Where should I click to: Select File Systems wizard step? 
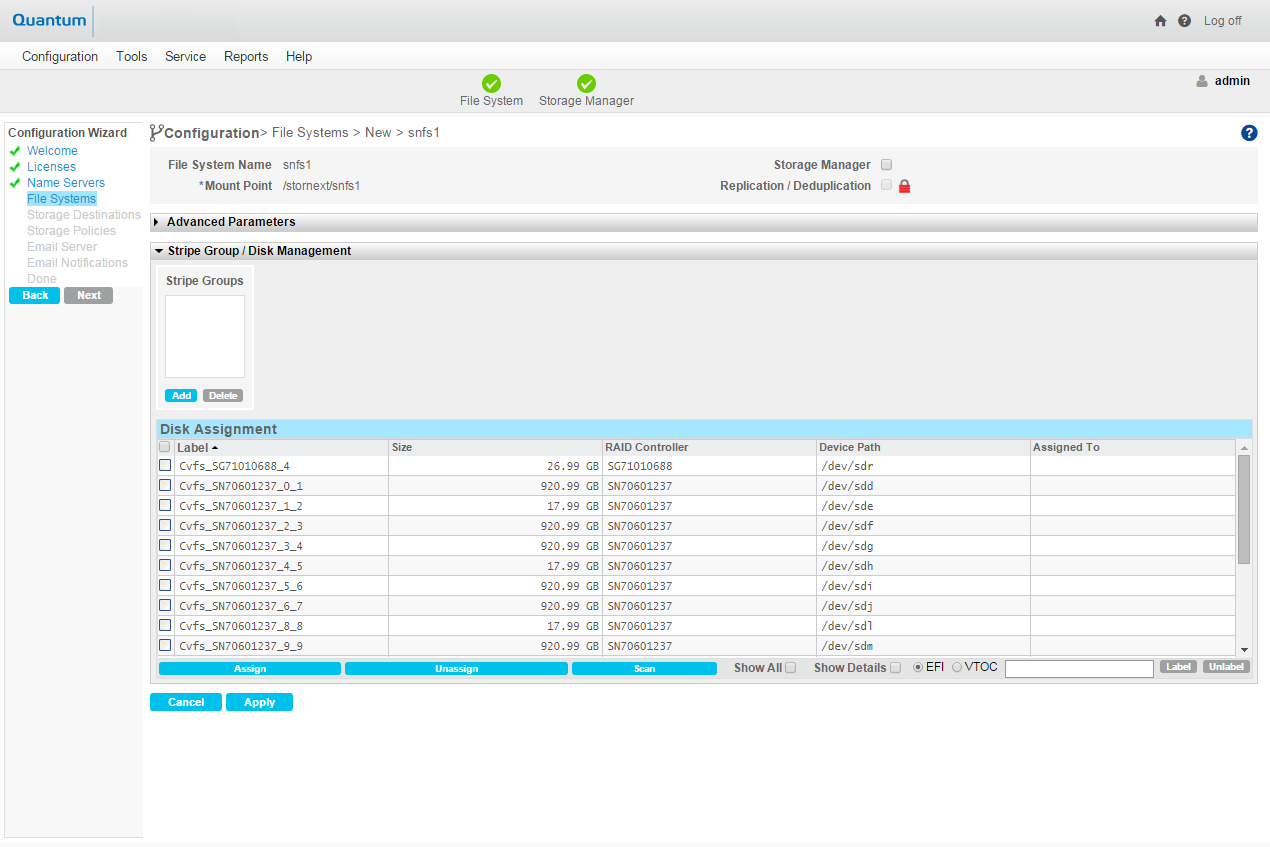[62, 199]
